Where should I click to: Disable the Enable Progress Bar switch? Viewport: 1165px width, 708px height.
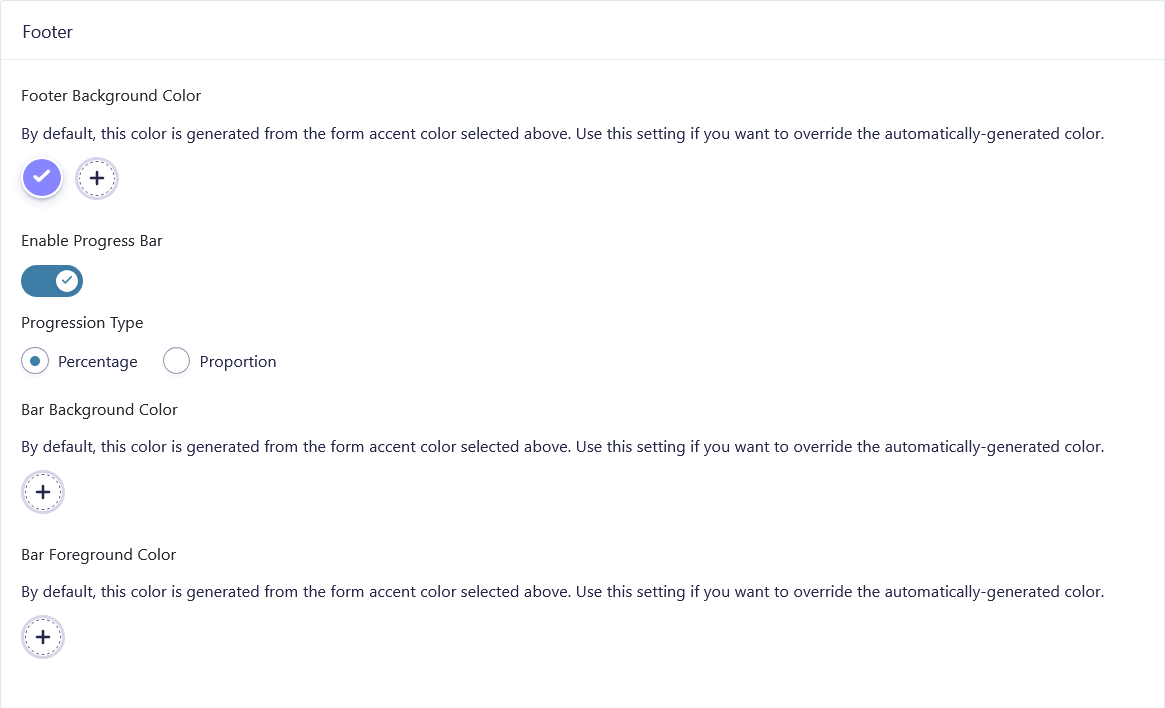(x=51, y=281)
